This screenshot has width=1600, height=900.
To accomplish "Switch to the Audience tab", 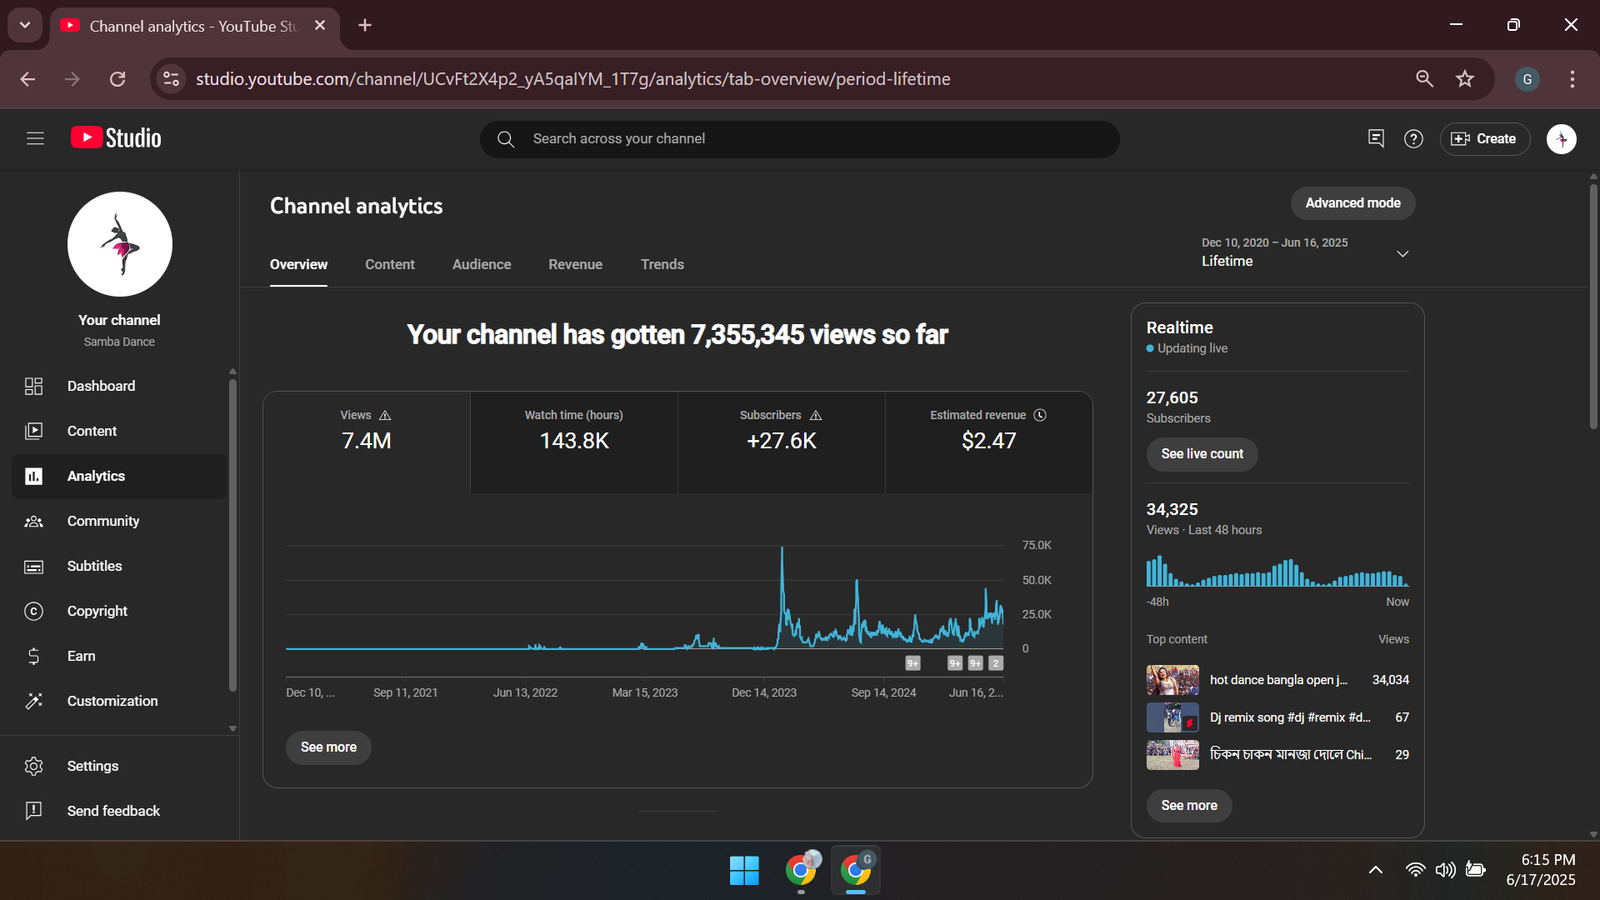I will pyautogui.click(x=482, y=264).
